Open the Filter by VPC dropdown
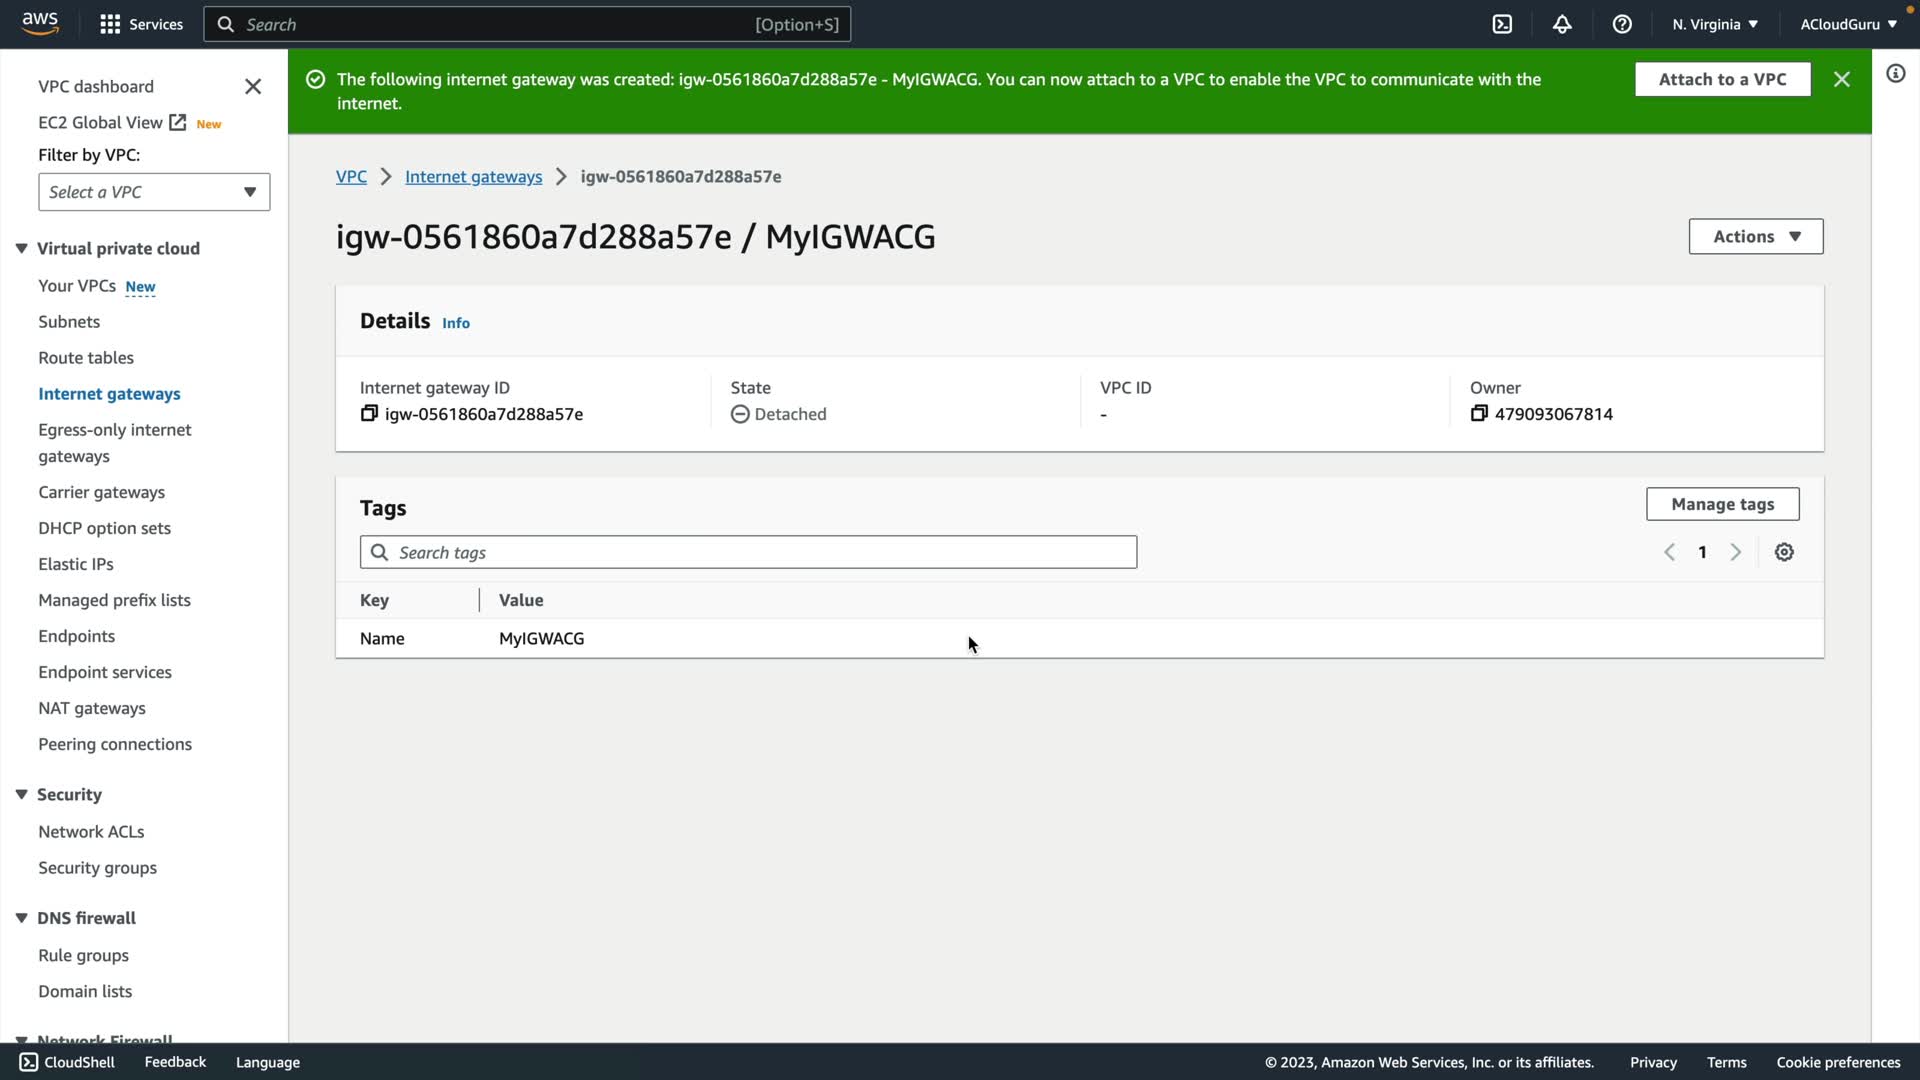This screenshot has height=1080, width=1920. tap(154, 192)
